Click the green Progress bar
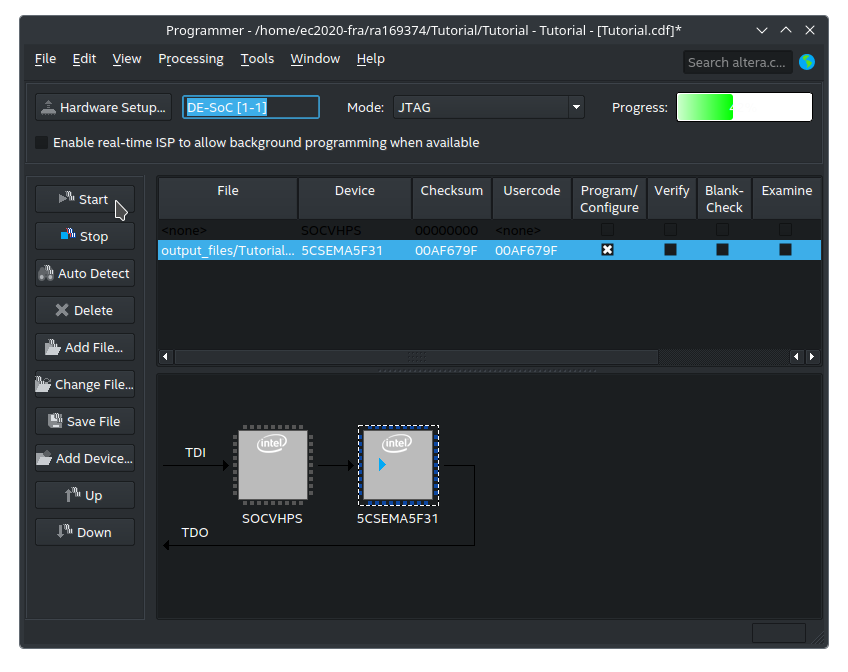This screenshot has height=672, width=848. click(x=744, y=107)
